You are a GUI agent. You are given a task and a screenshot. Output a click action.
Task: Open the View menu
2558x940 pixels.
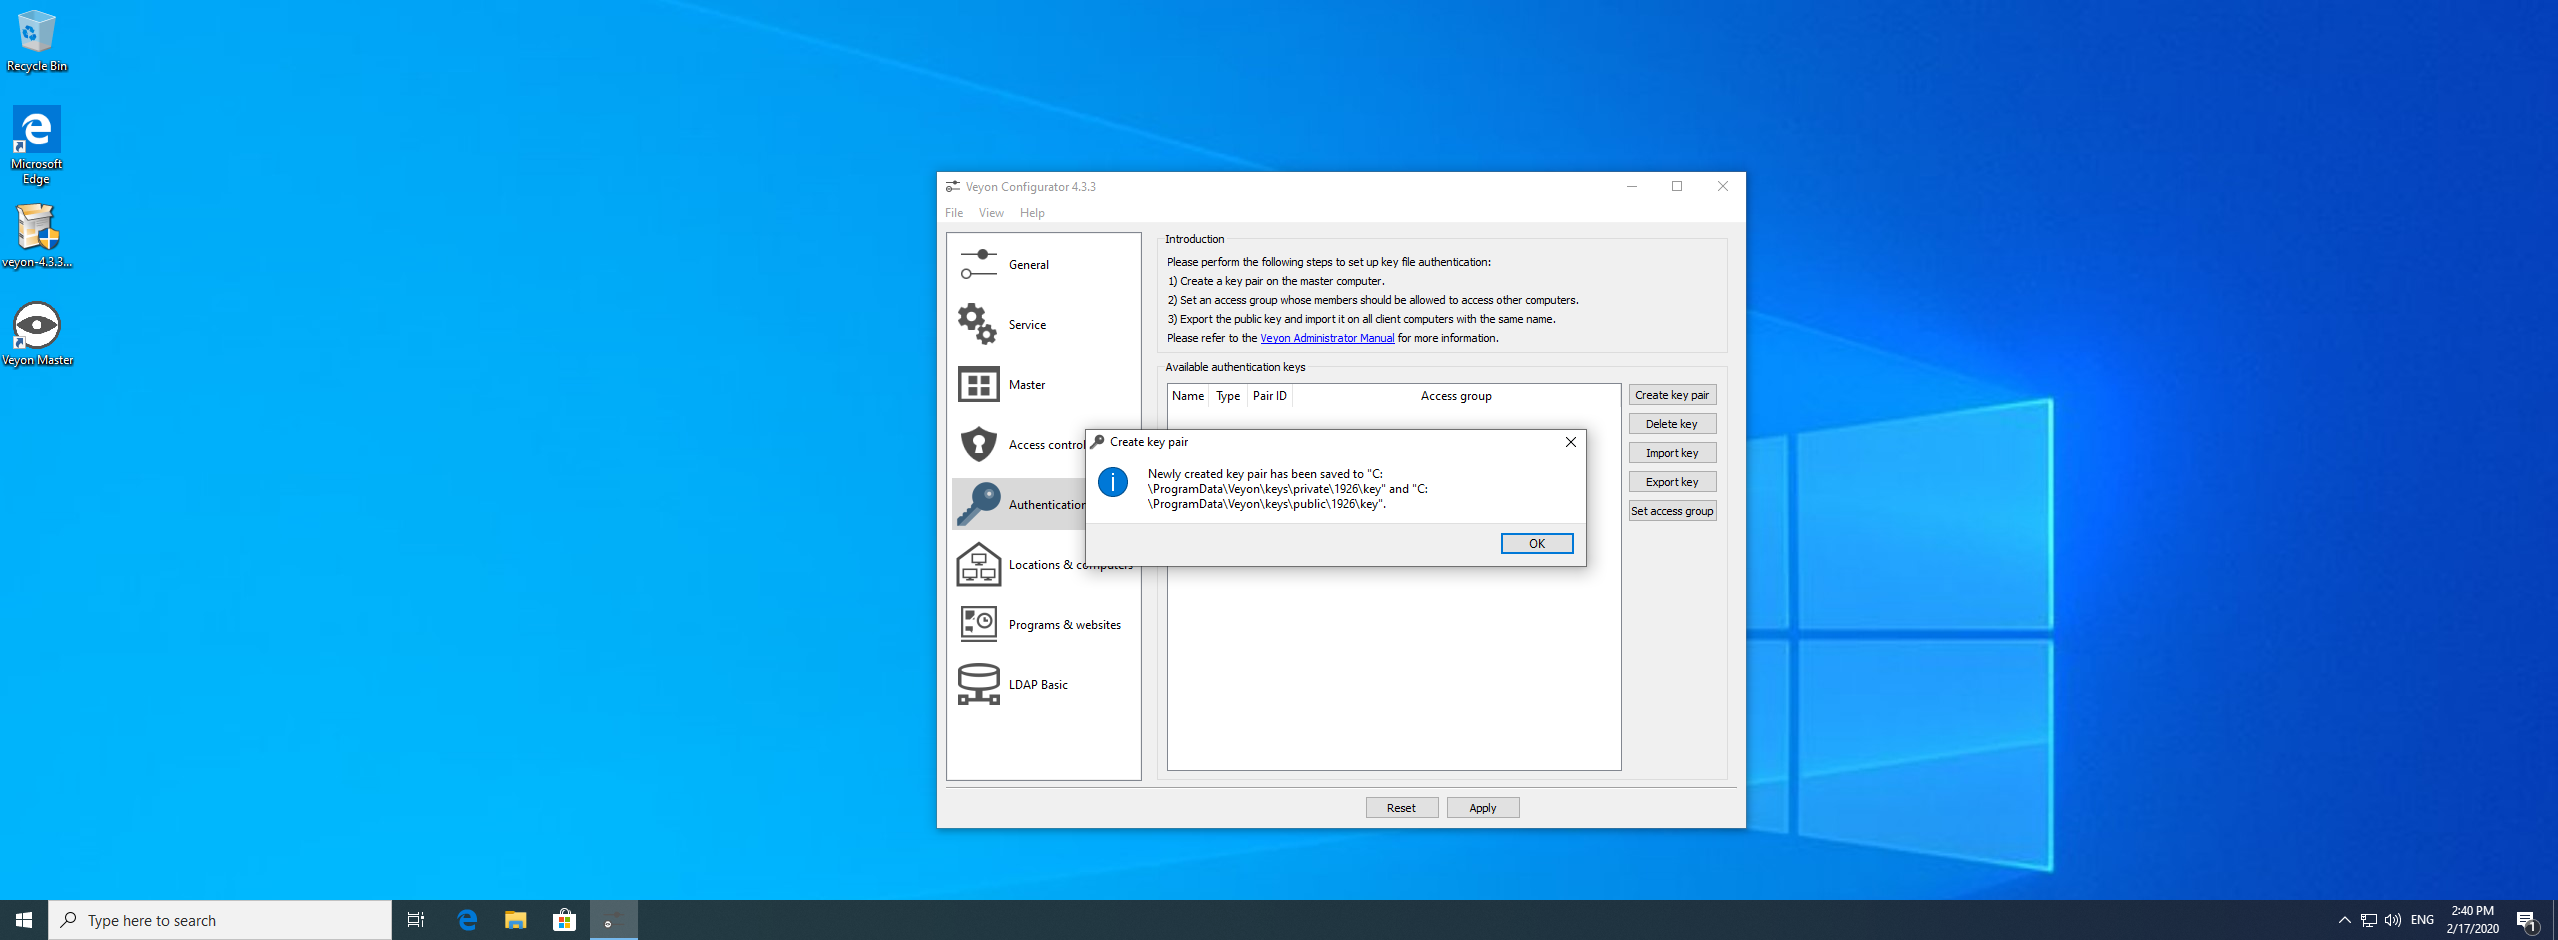click(991, 213)
